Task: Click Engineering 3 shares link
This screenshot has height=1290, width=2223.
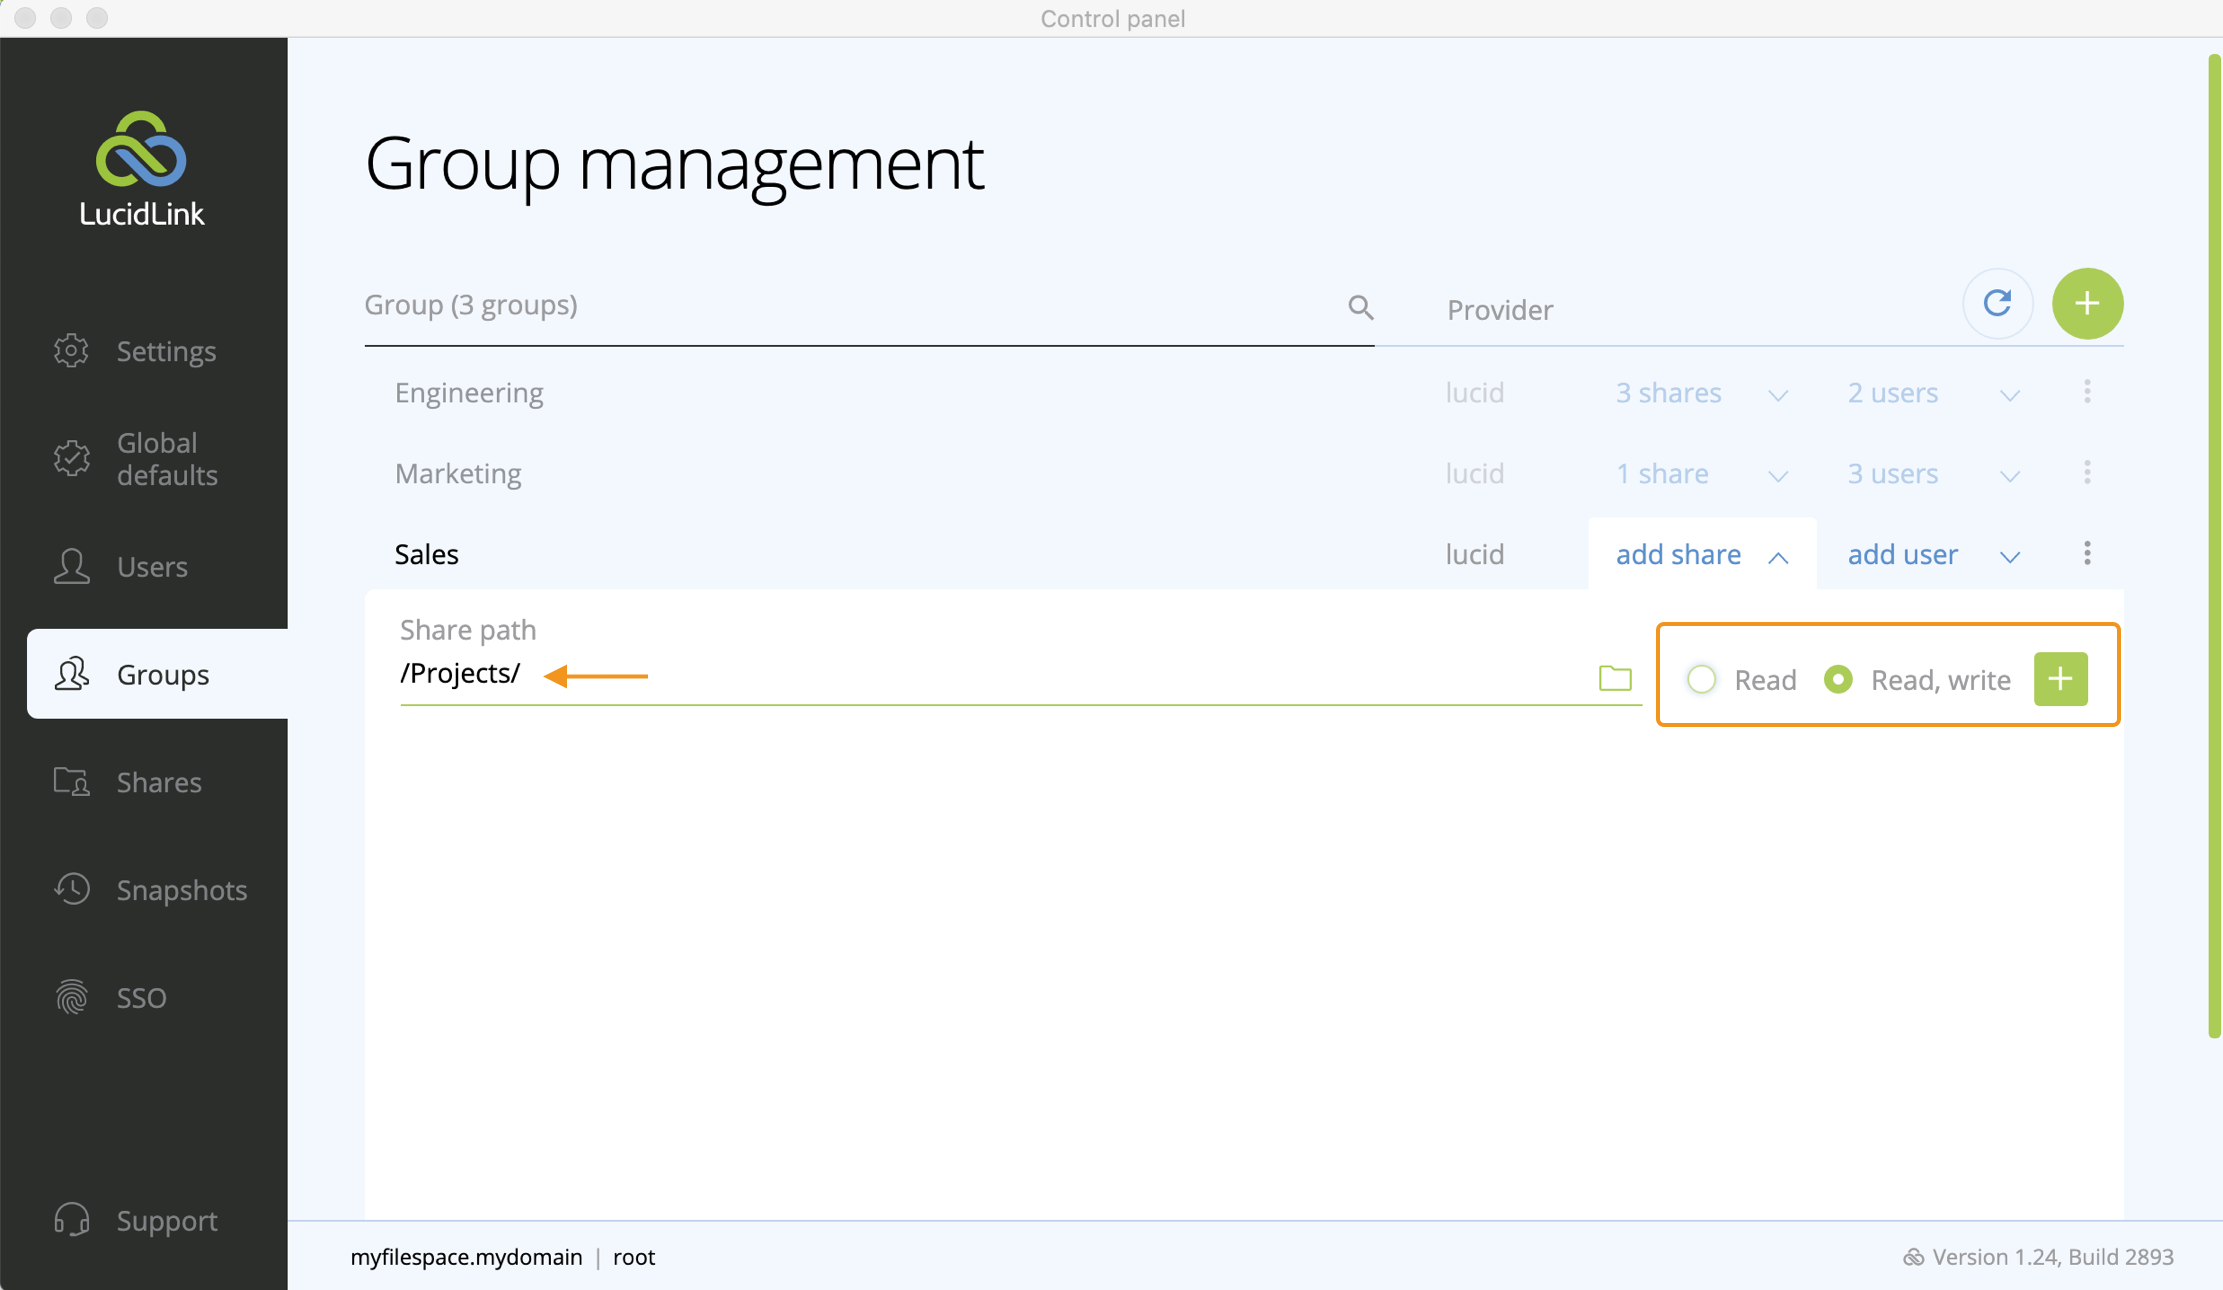Action: (x=1668, y=392)
